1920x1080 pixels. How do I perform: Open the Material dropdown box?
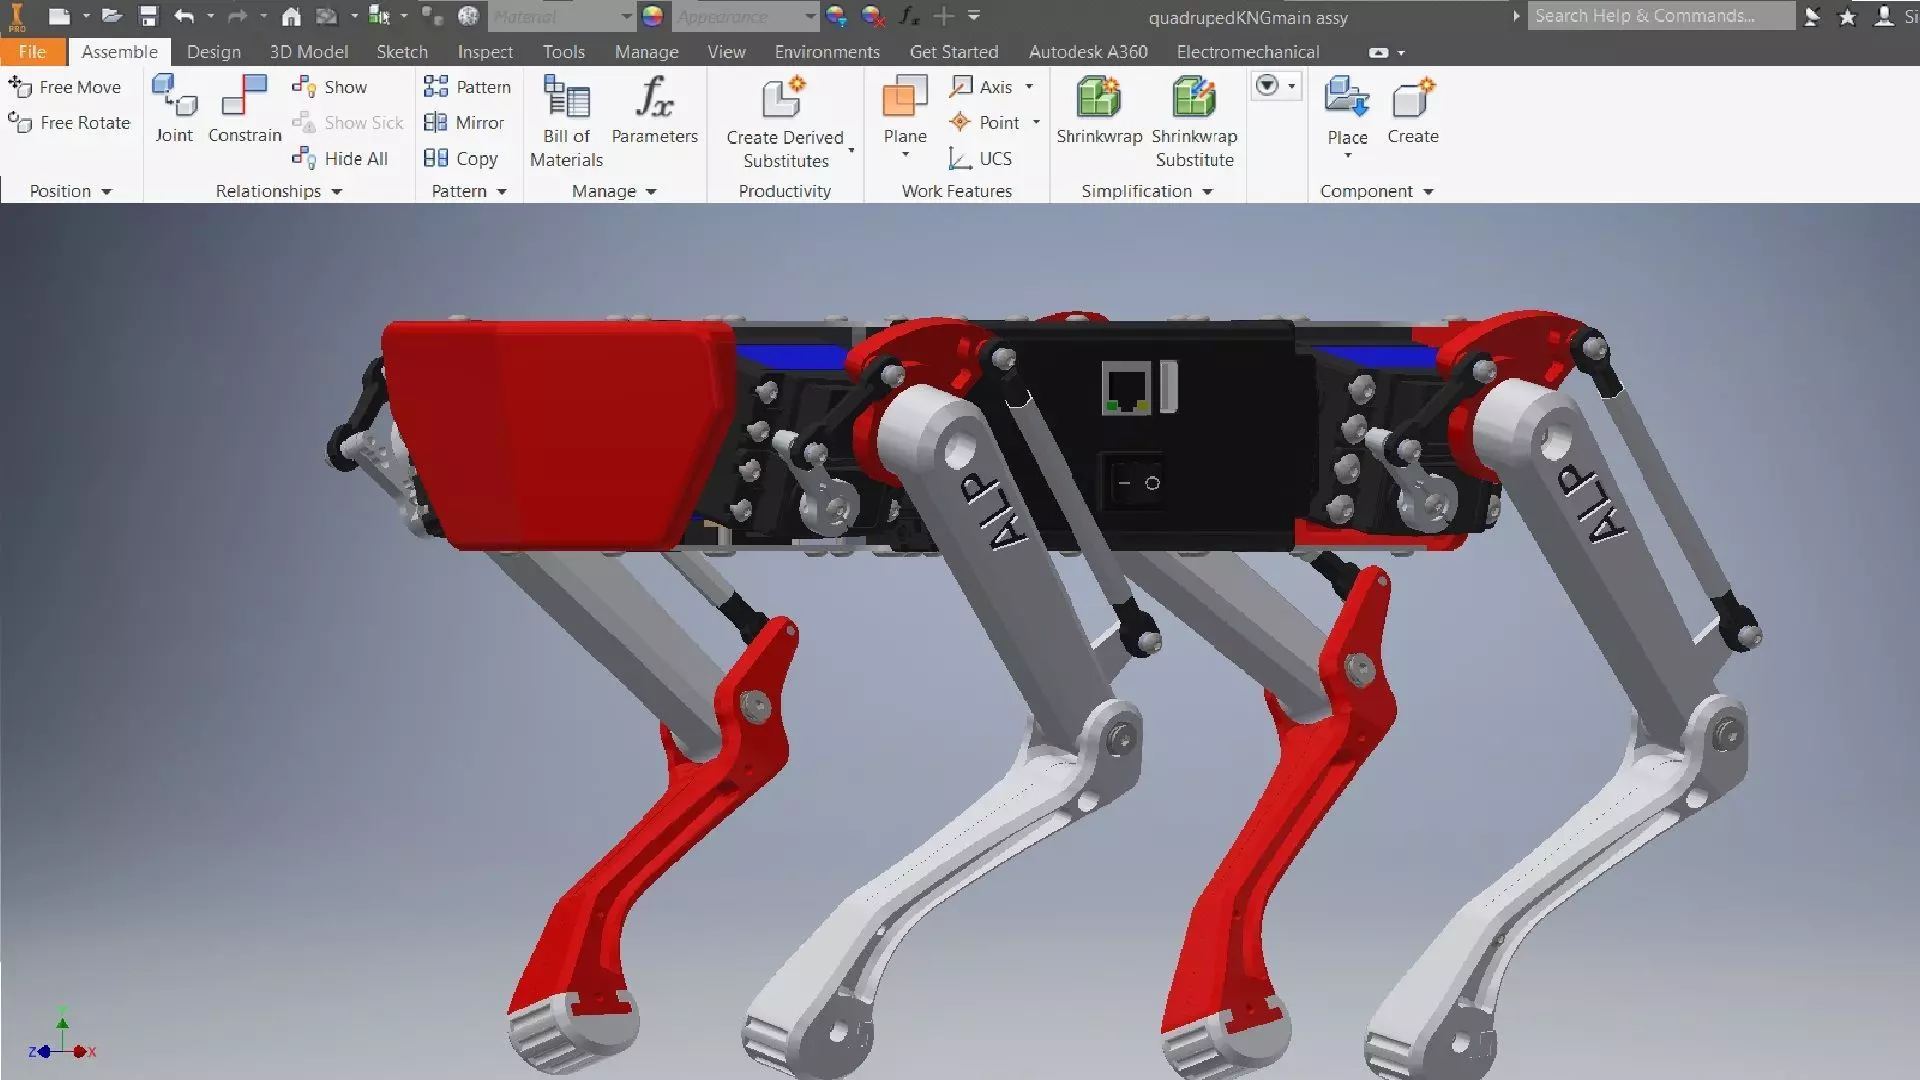tap(626, 16)
